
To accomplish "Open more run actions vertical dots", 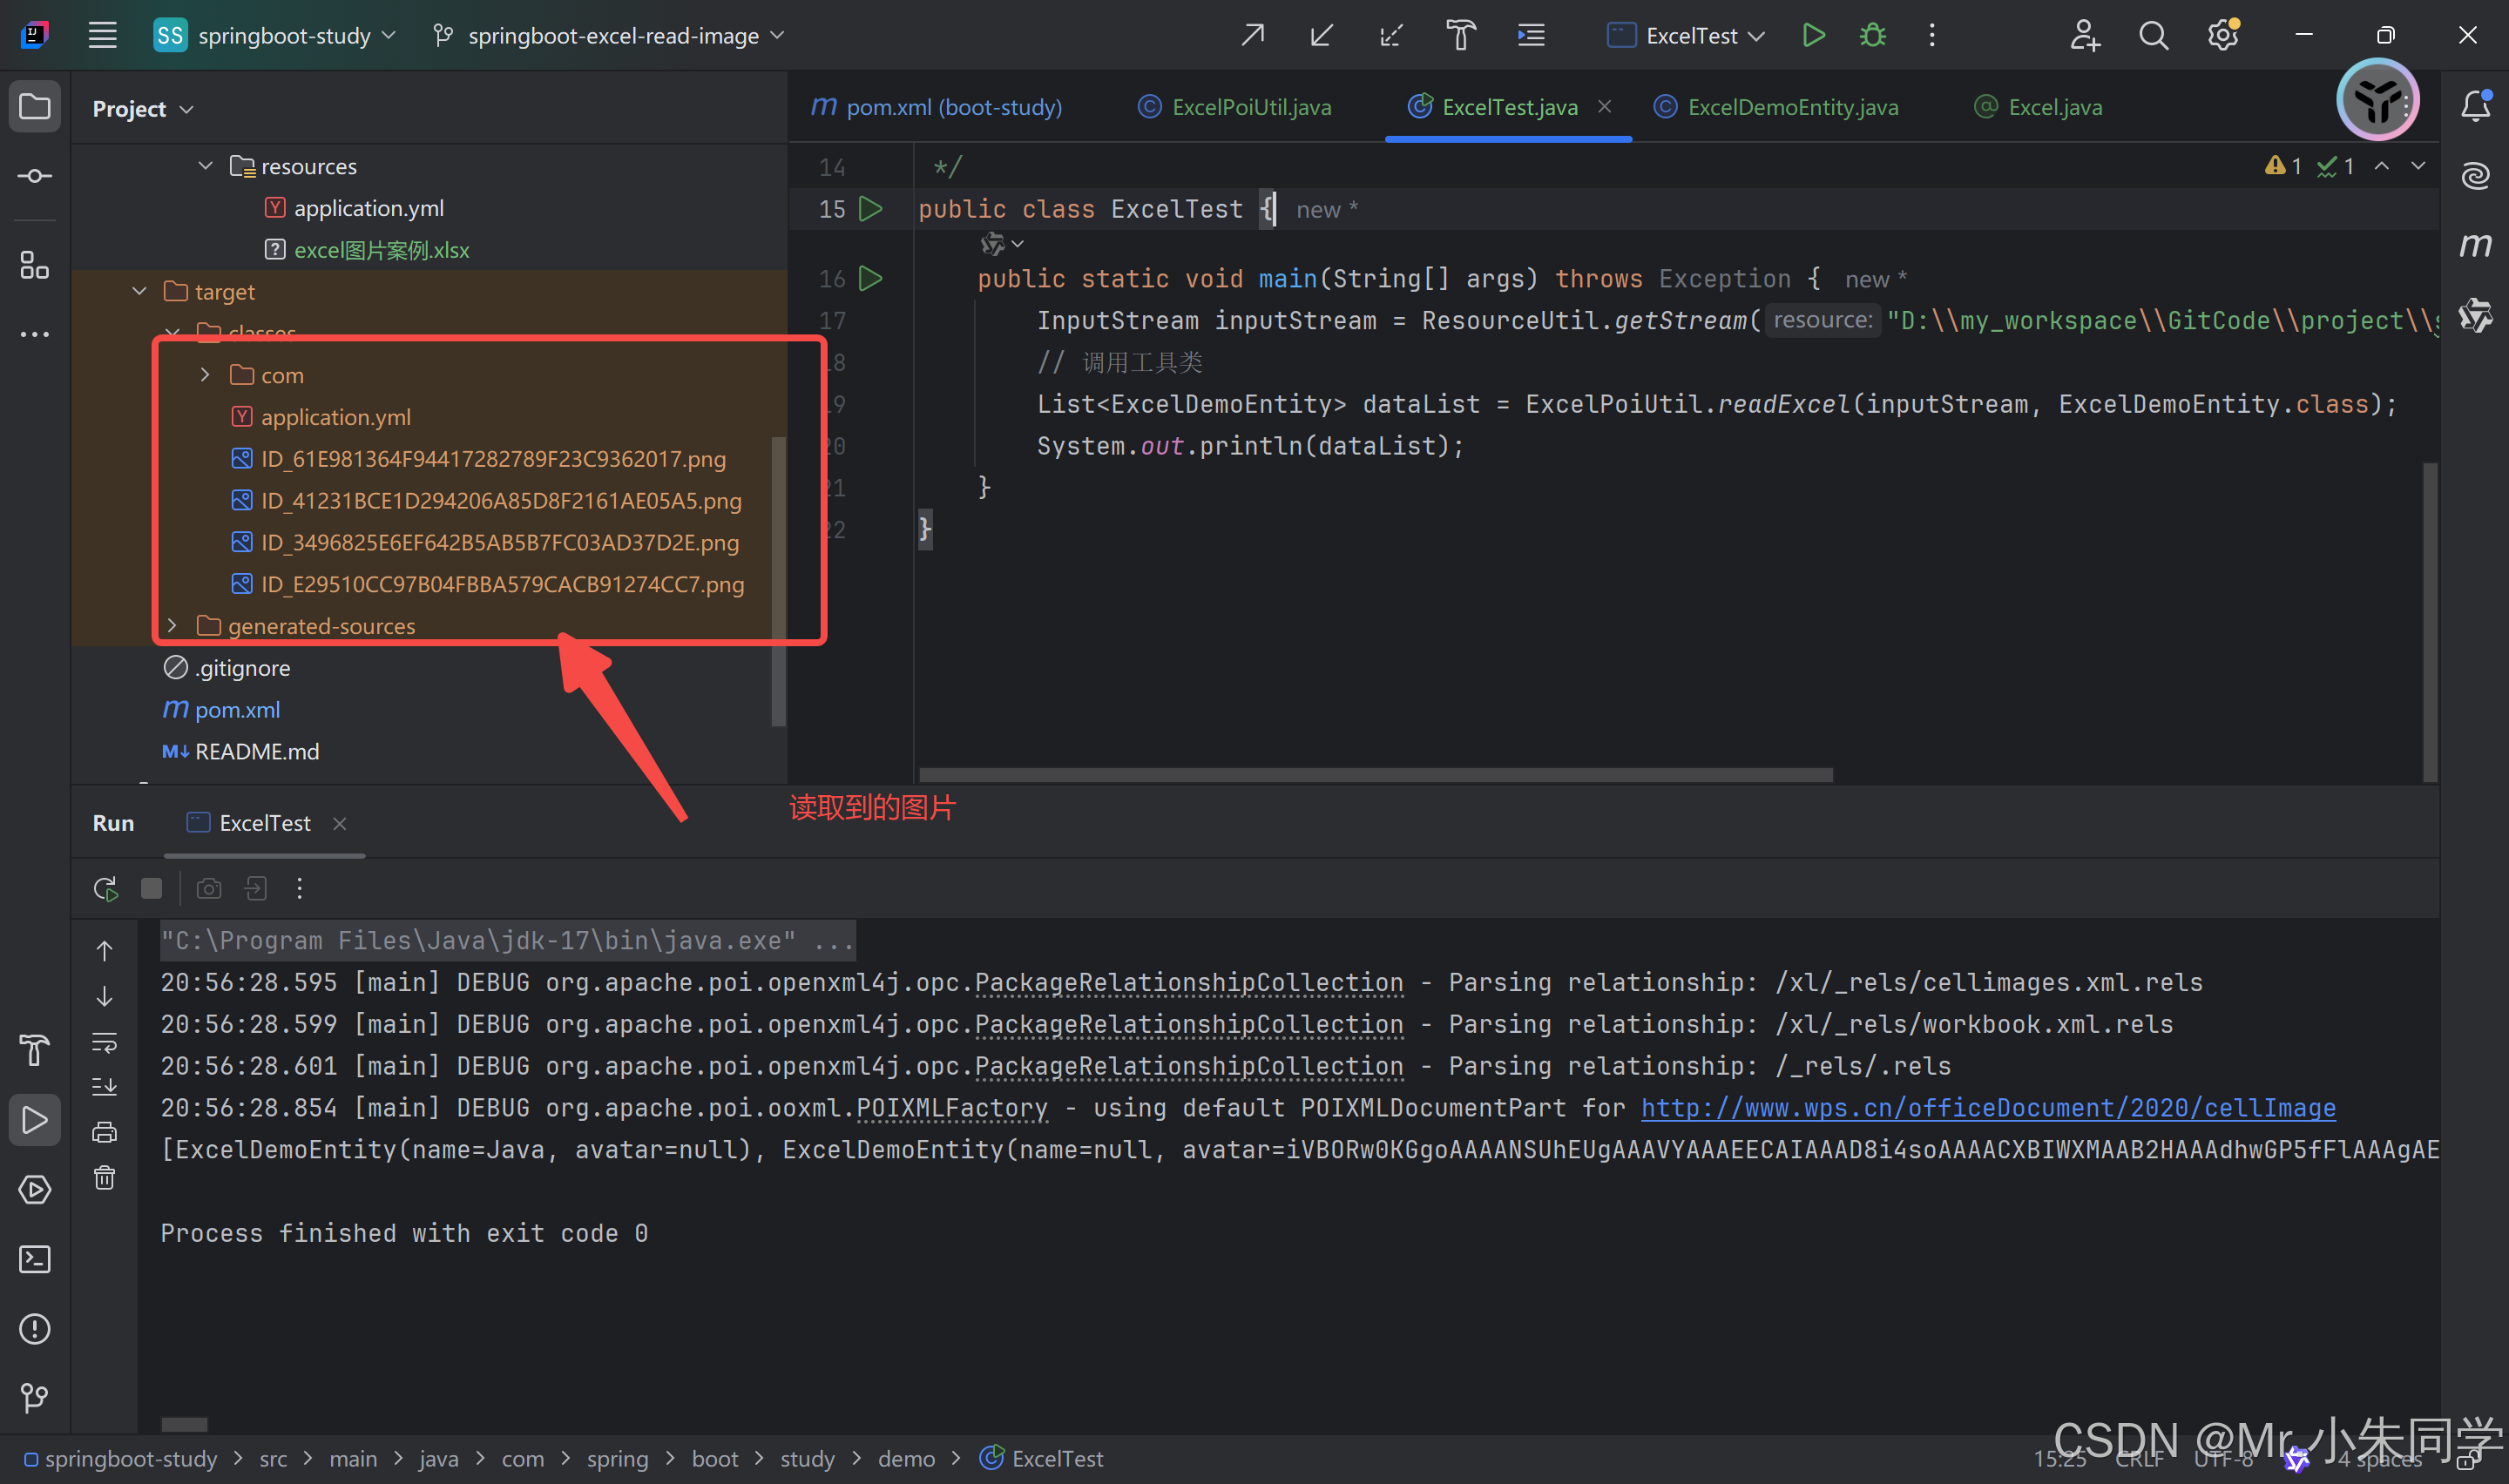I will [1932, 36].
